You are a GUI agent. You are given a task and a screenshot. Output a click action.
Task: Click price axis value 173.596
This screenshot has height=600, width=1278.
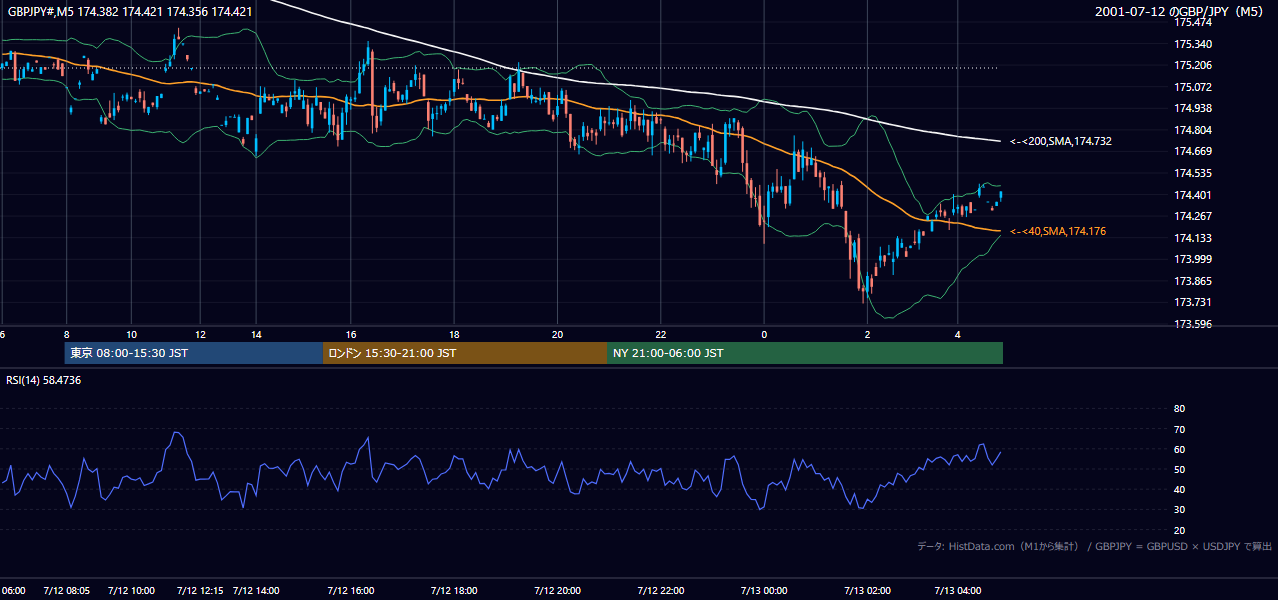[x=1192, y=324]
